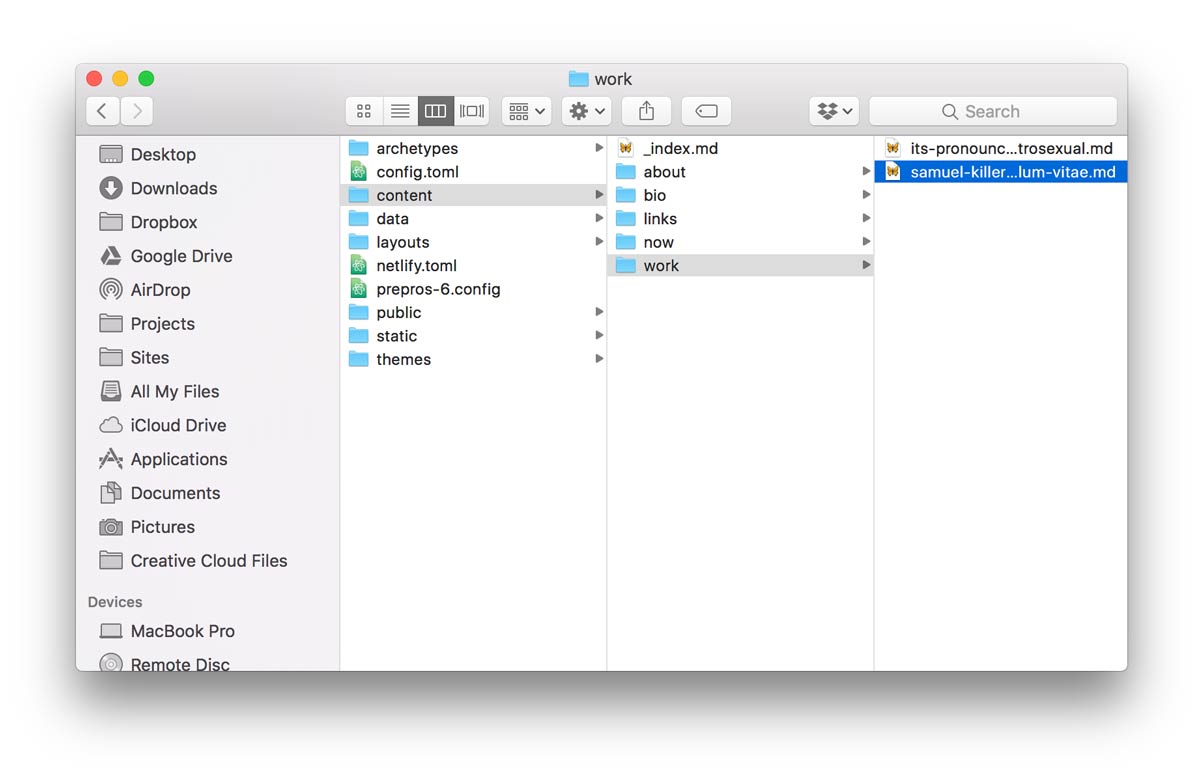Click in the Search field
The width and height of the screenshot is (1200, 780).
click(x=993, y=111)
